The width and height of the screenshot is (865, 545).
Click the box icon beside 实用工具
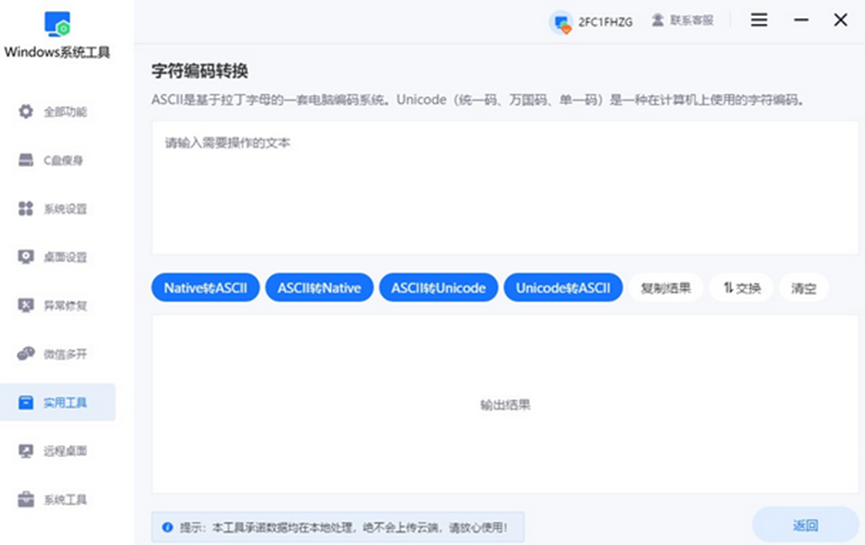pyautogui.click(x=26, y=402)
